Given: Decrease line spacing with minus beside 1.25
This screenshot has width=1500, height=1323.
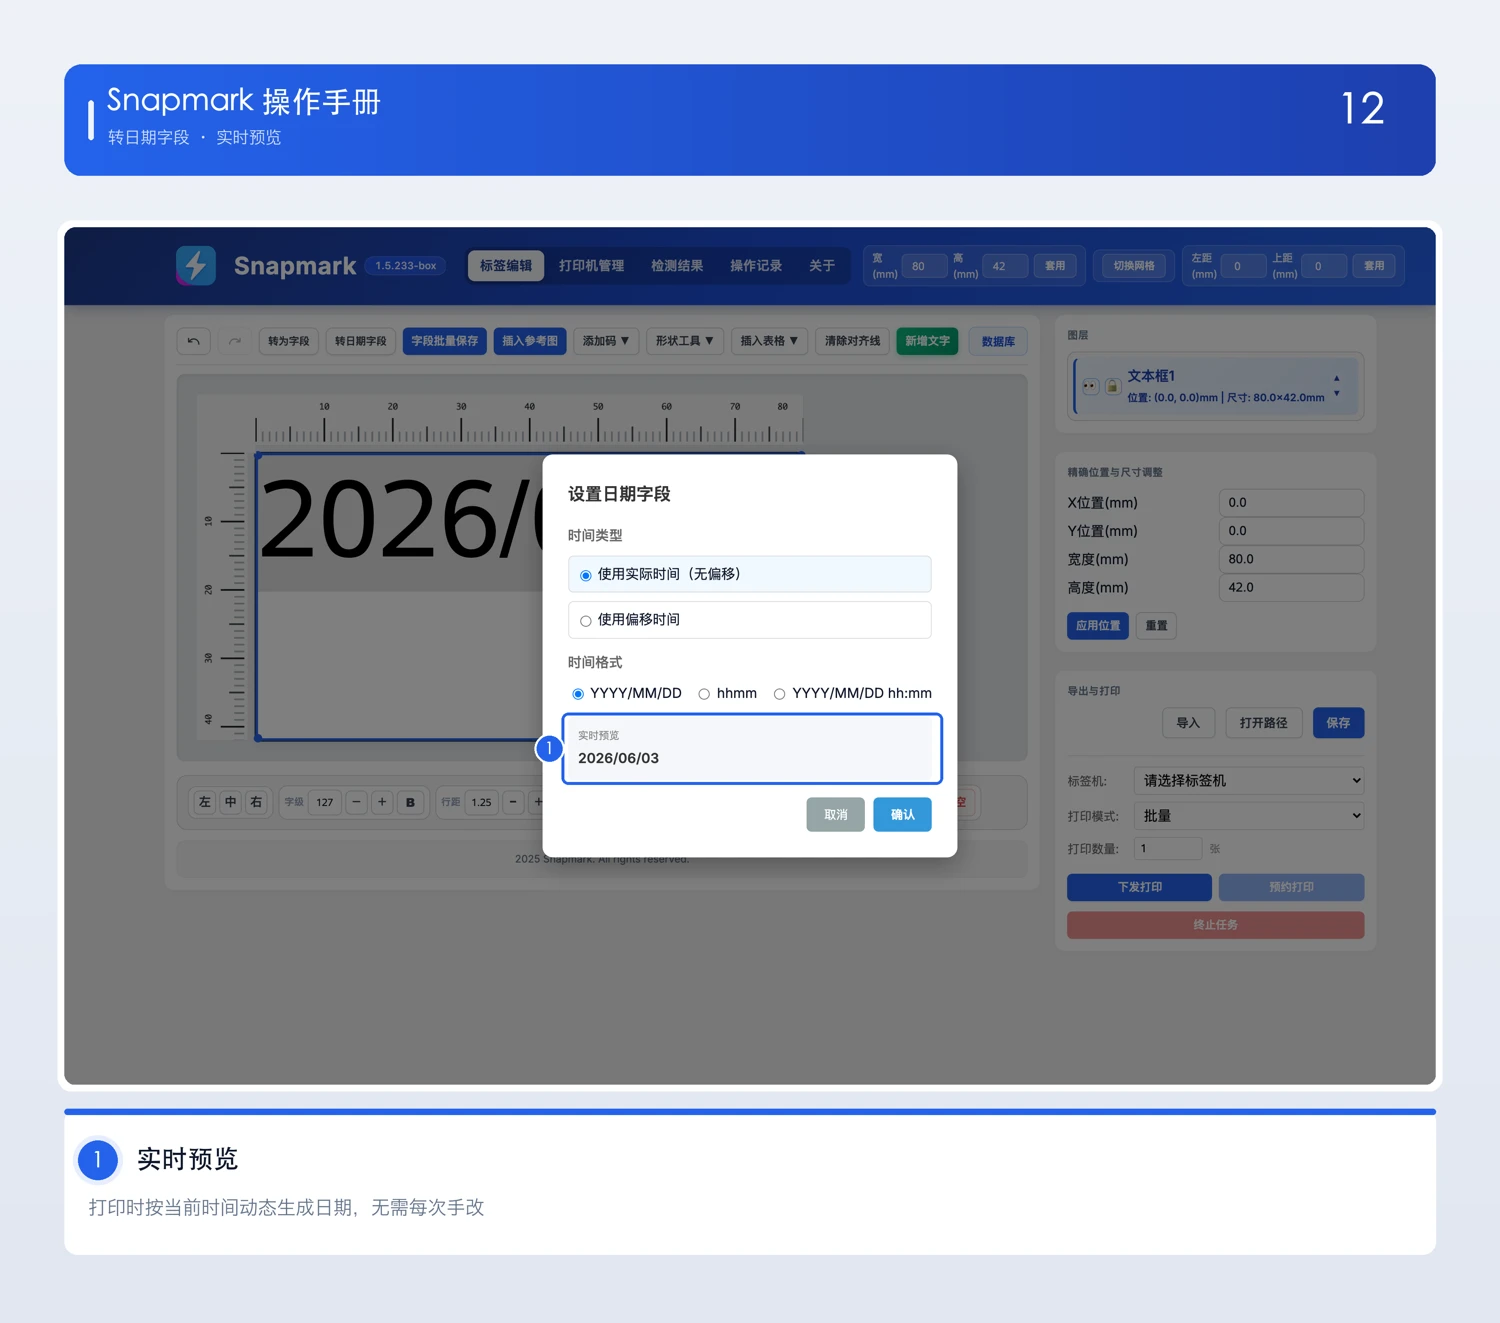Looking at the screenshot, I should coord(513,802).
